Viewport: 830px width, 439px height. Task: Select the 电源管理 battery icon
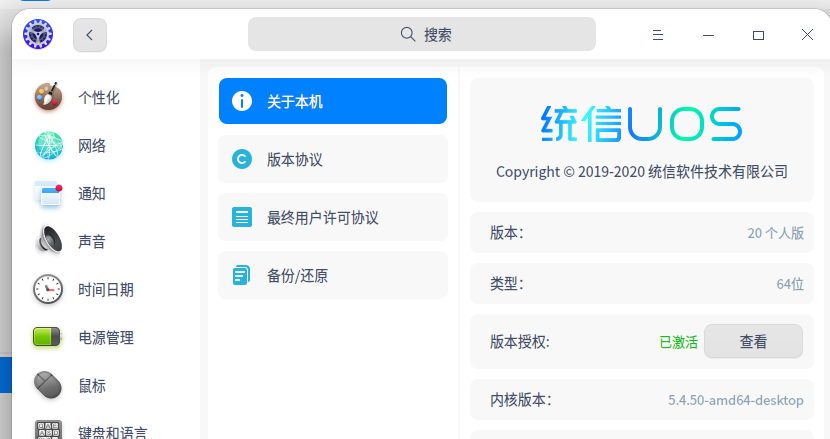(48, 338)
